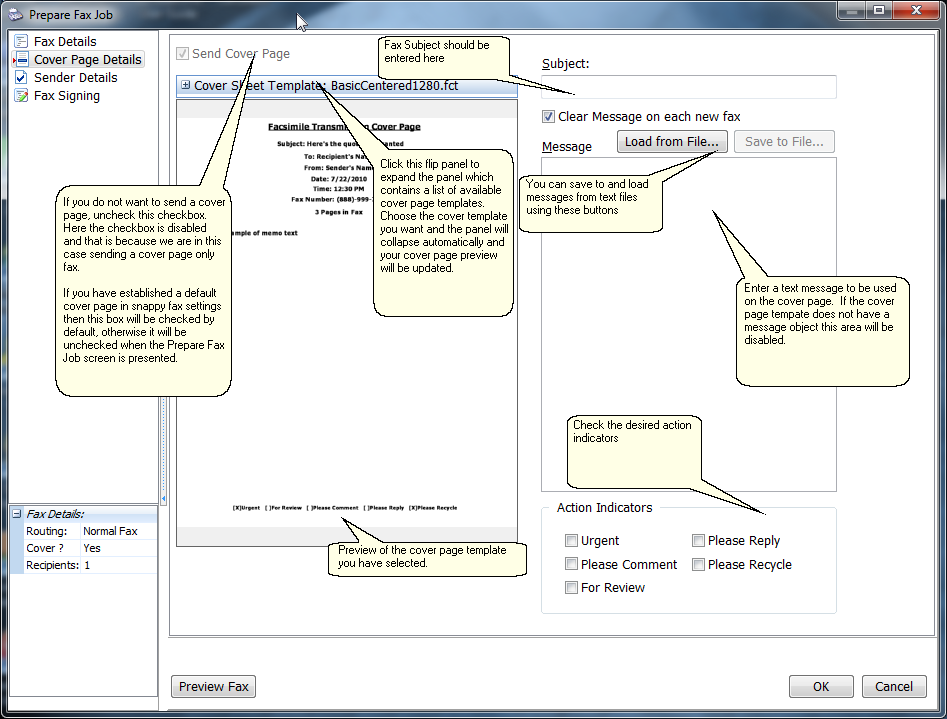Toggle Clear Message on each new fax
The width and height of the screenshot is (947, 719).
(548, 117)
